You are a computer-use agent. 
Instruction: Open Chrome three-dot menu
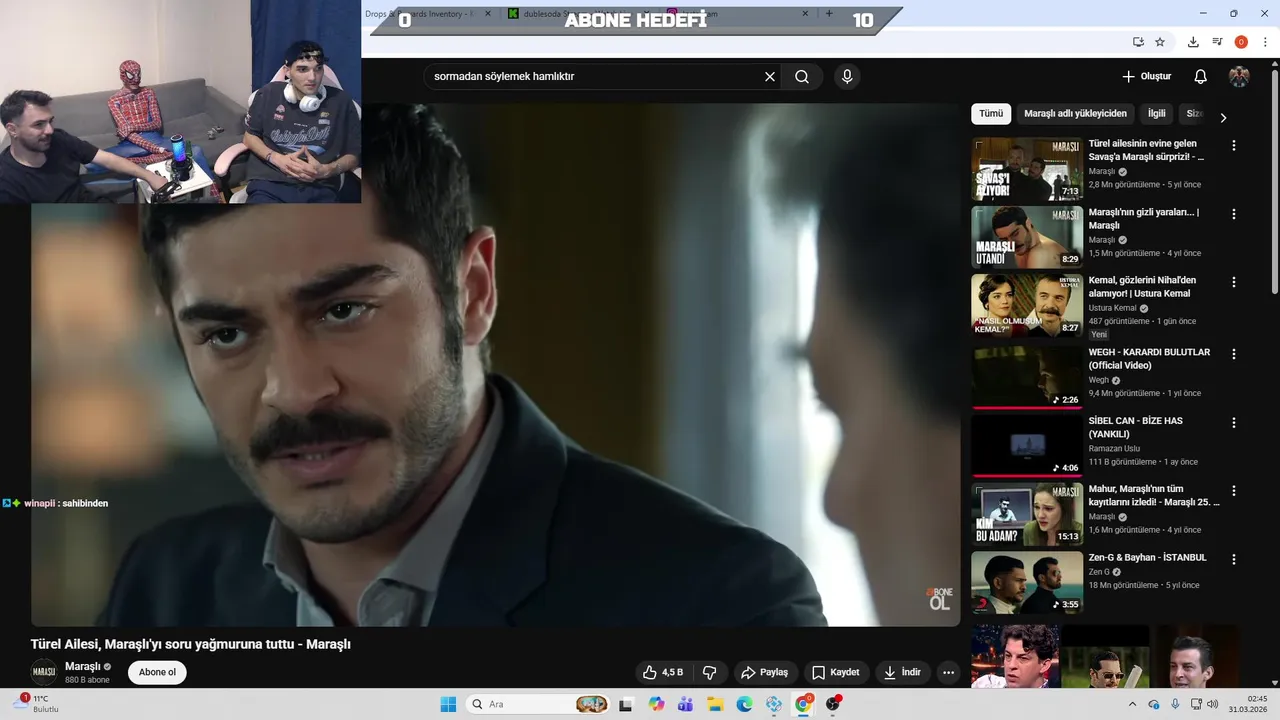tap(1265, 42)
